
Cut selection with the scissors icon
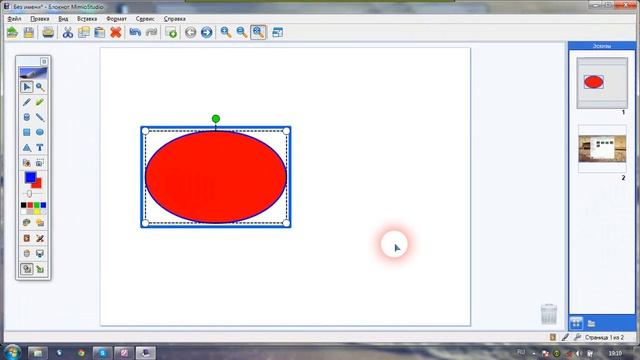click(x=68, y=32)
